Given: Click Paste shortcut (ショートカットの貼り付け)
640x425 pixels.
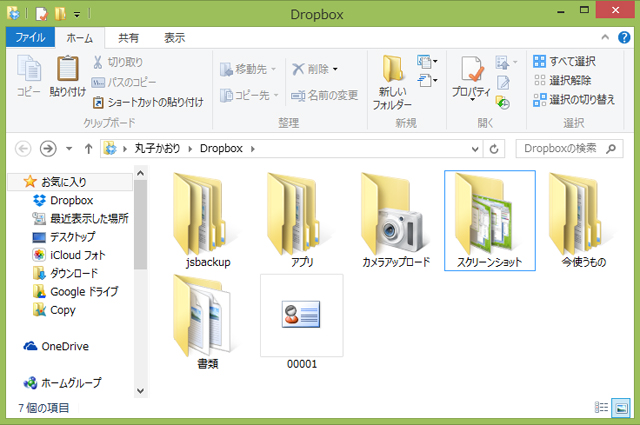Looking at the screenshot, I should (148, 102).
